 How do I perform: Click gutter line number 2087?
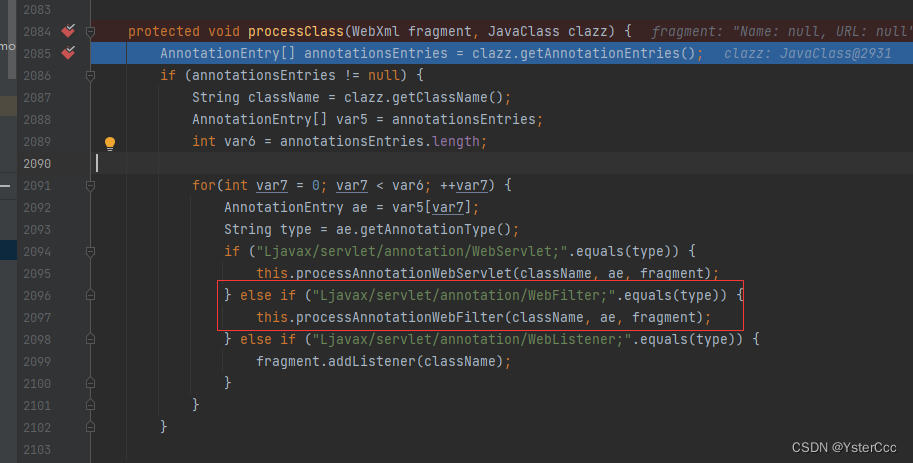[x=37, y=97]
